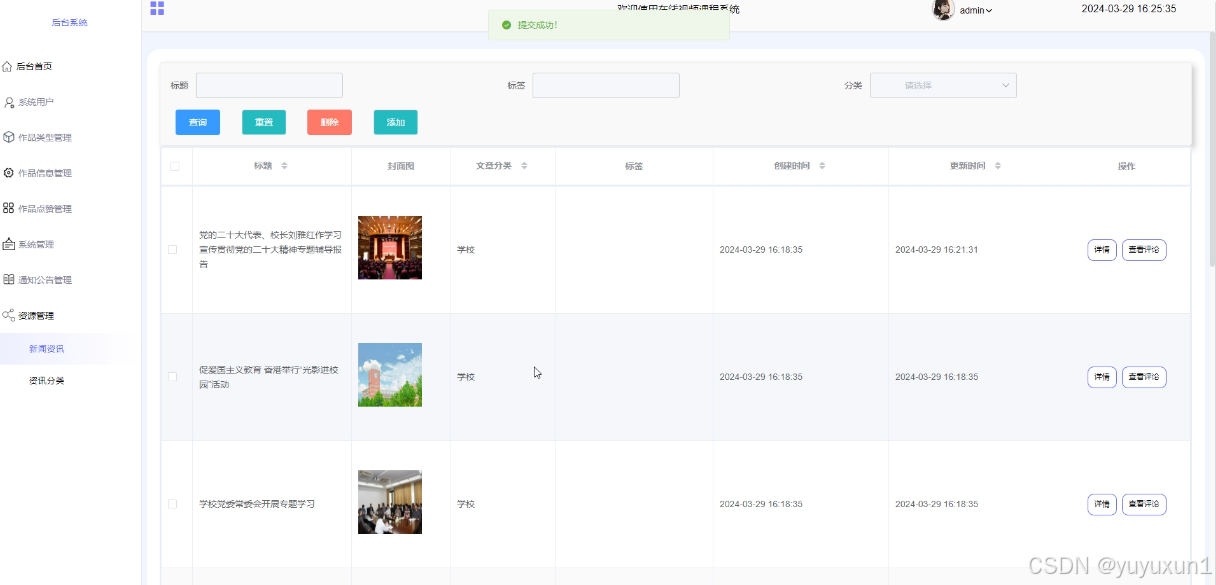Click the red 删除 button
The height and width of the screenshot is (585, 1216).
pos(330,122)
